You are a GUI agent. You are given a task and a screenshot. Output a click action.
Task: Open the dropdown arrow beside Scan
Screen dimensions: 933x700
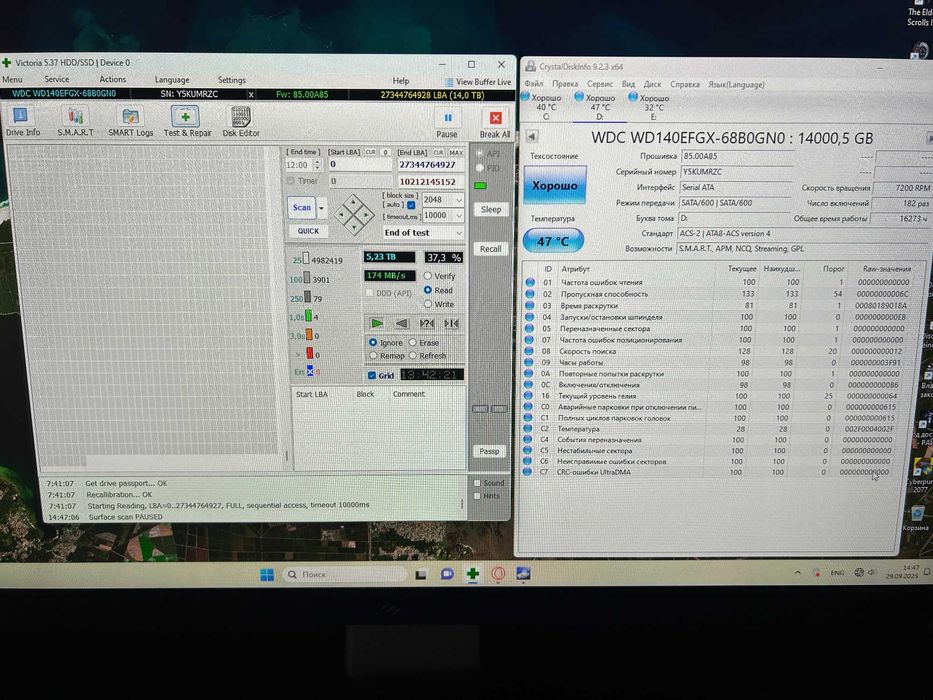[x=321, y=208]
